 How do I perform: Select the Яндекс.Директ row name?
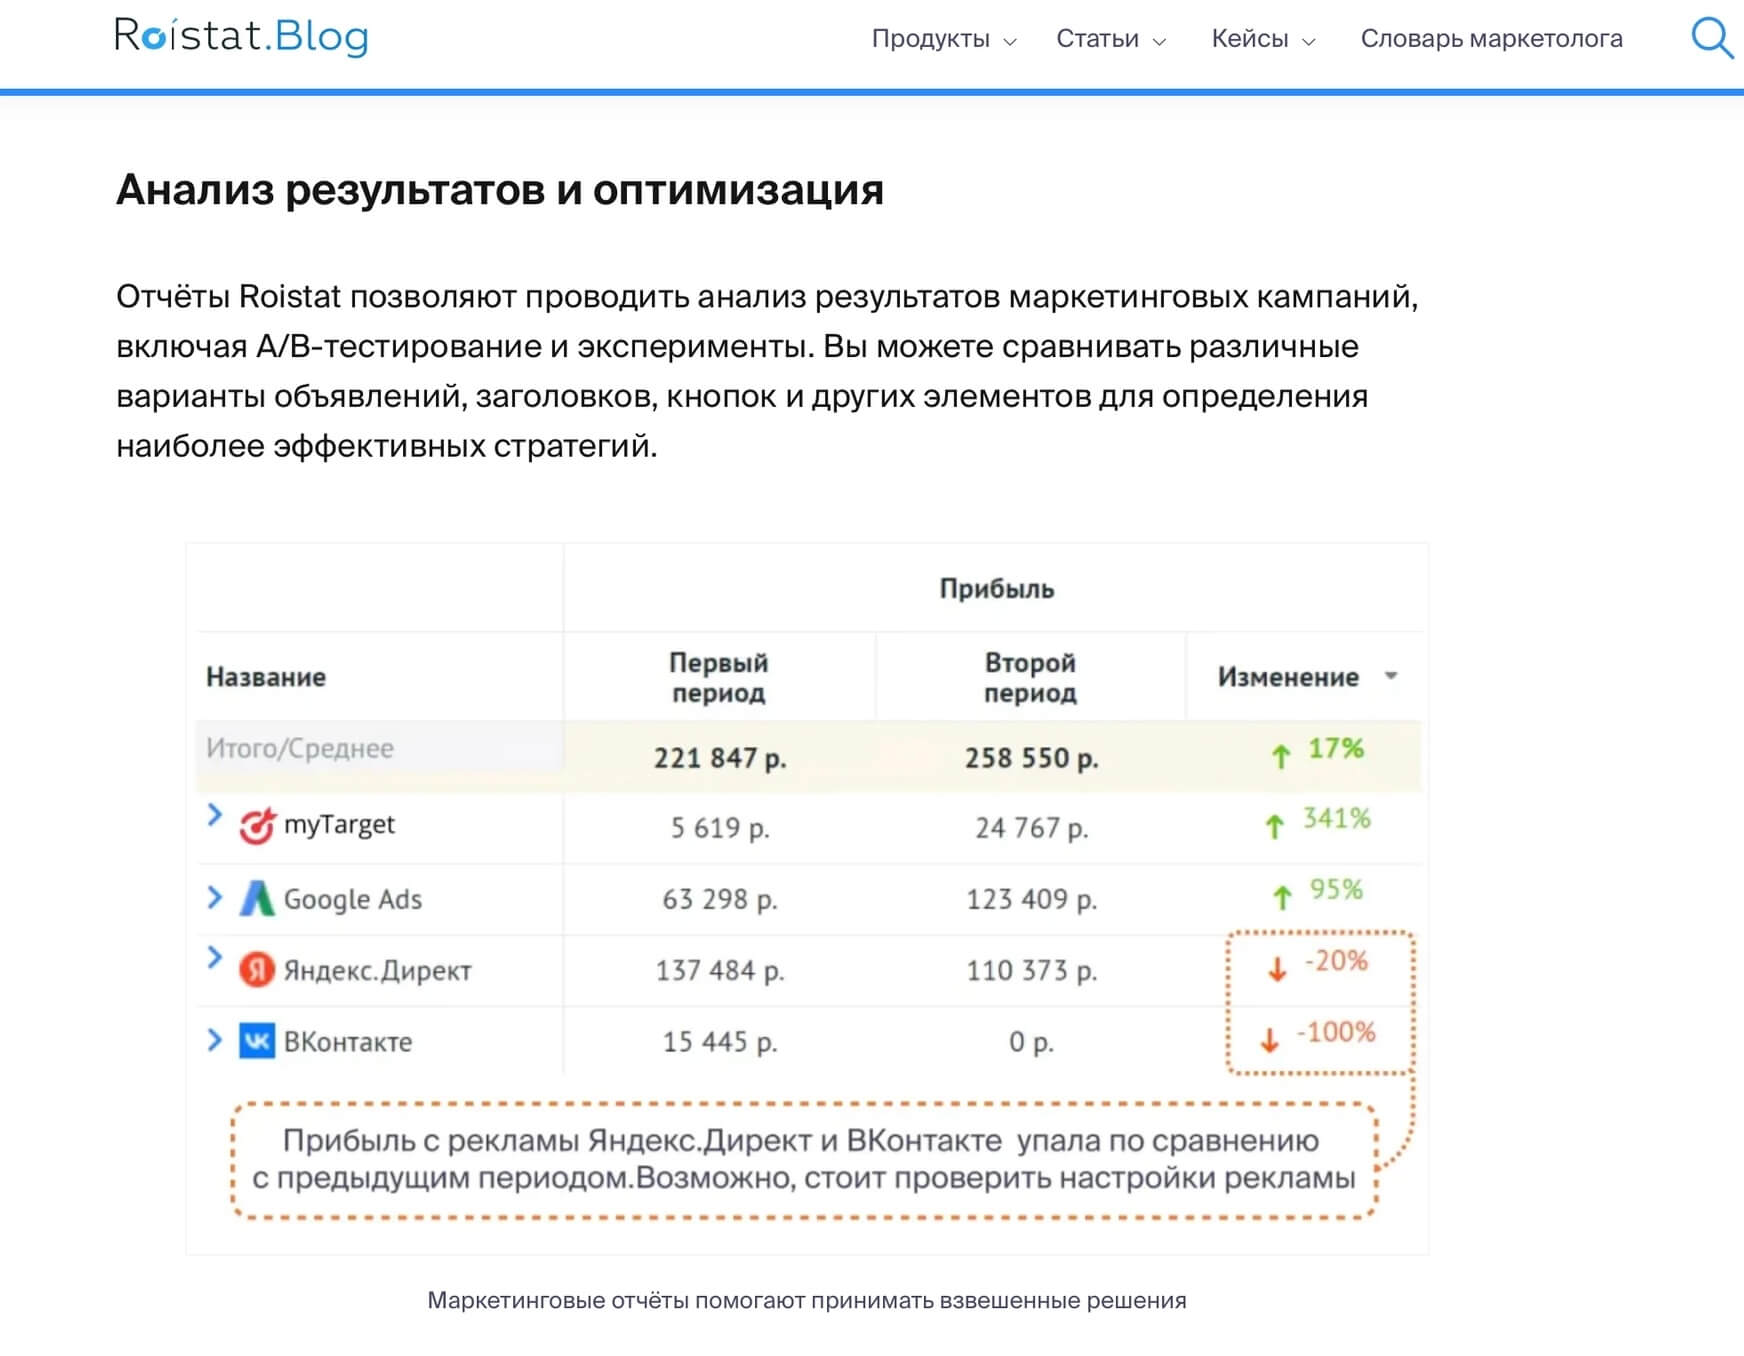(378, 970)
